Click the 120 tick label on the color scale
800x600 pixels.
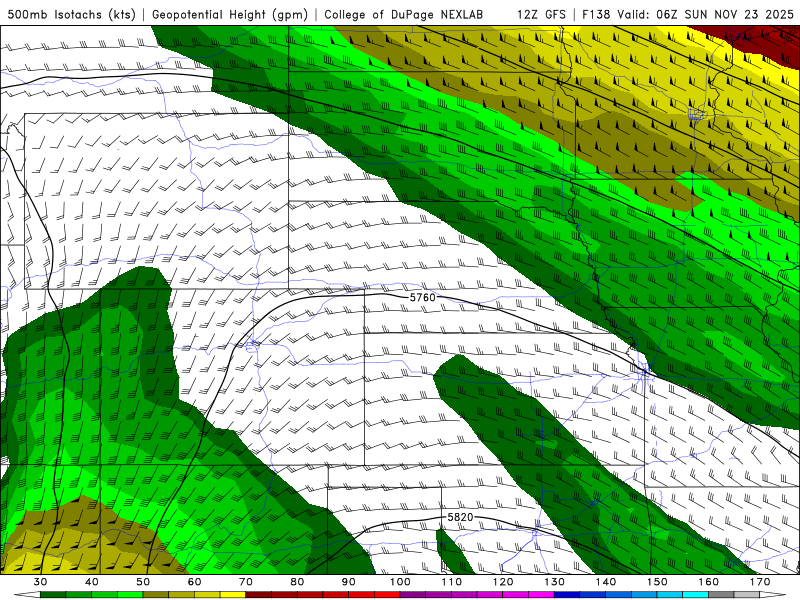(503, 582)
